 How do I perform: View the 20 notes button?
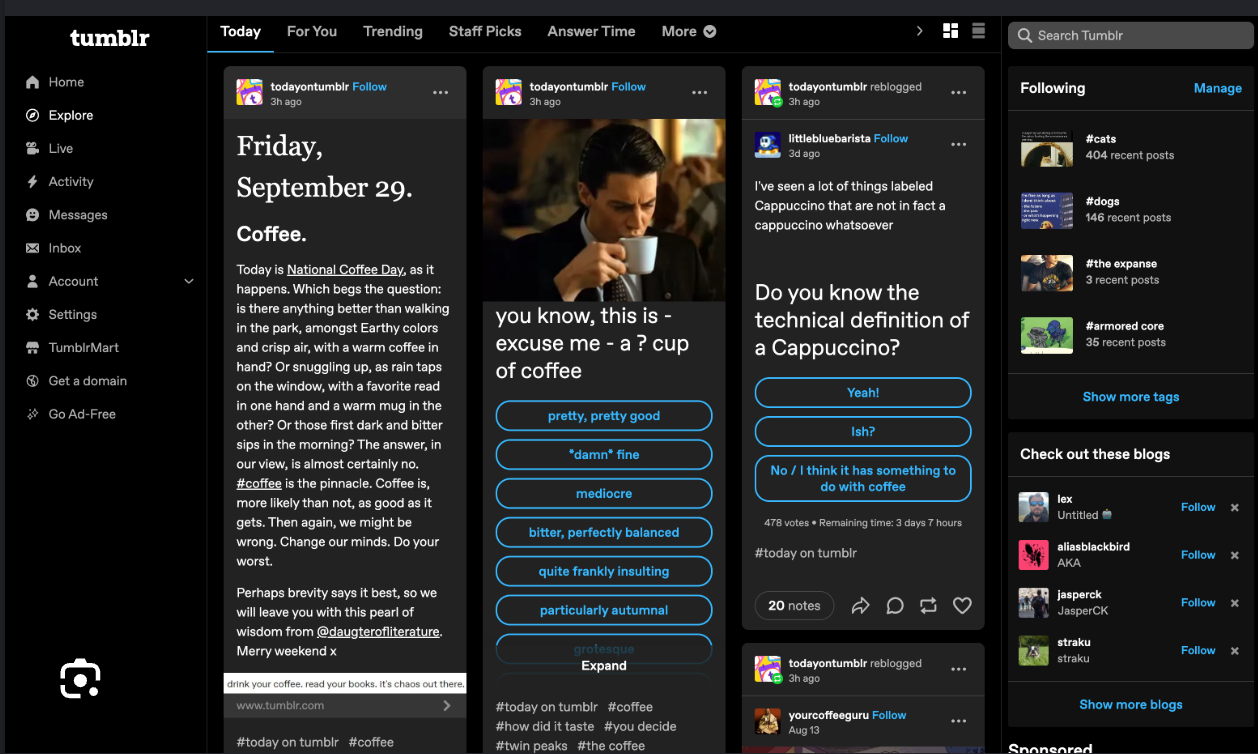coord(794,605)
